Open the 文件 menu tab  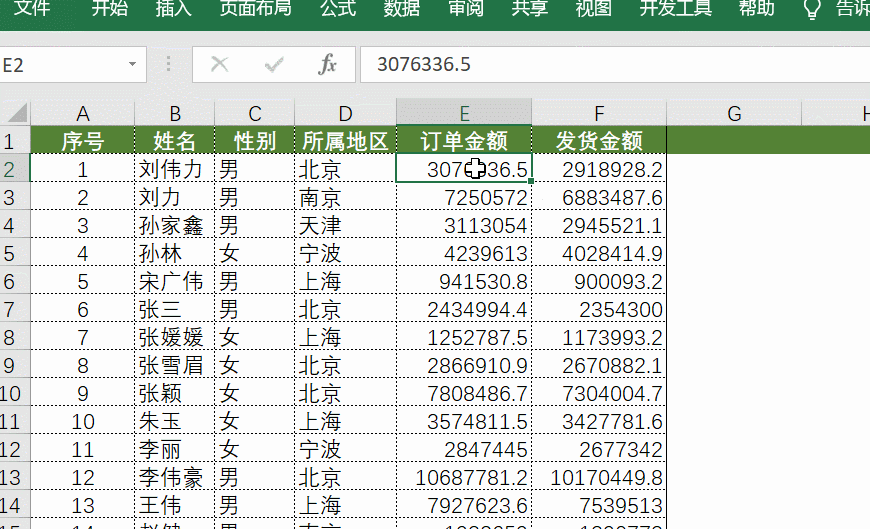[32, 8]
